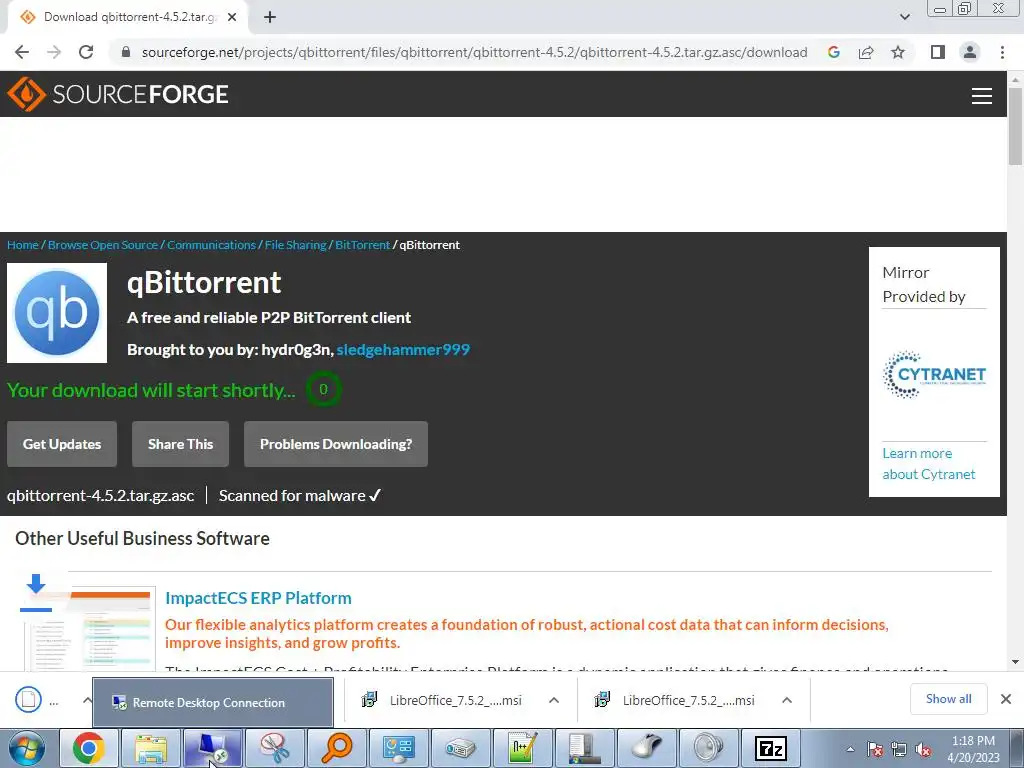Click the Google icon in address bar

(833, 52)
